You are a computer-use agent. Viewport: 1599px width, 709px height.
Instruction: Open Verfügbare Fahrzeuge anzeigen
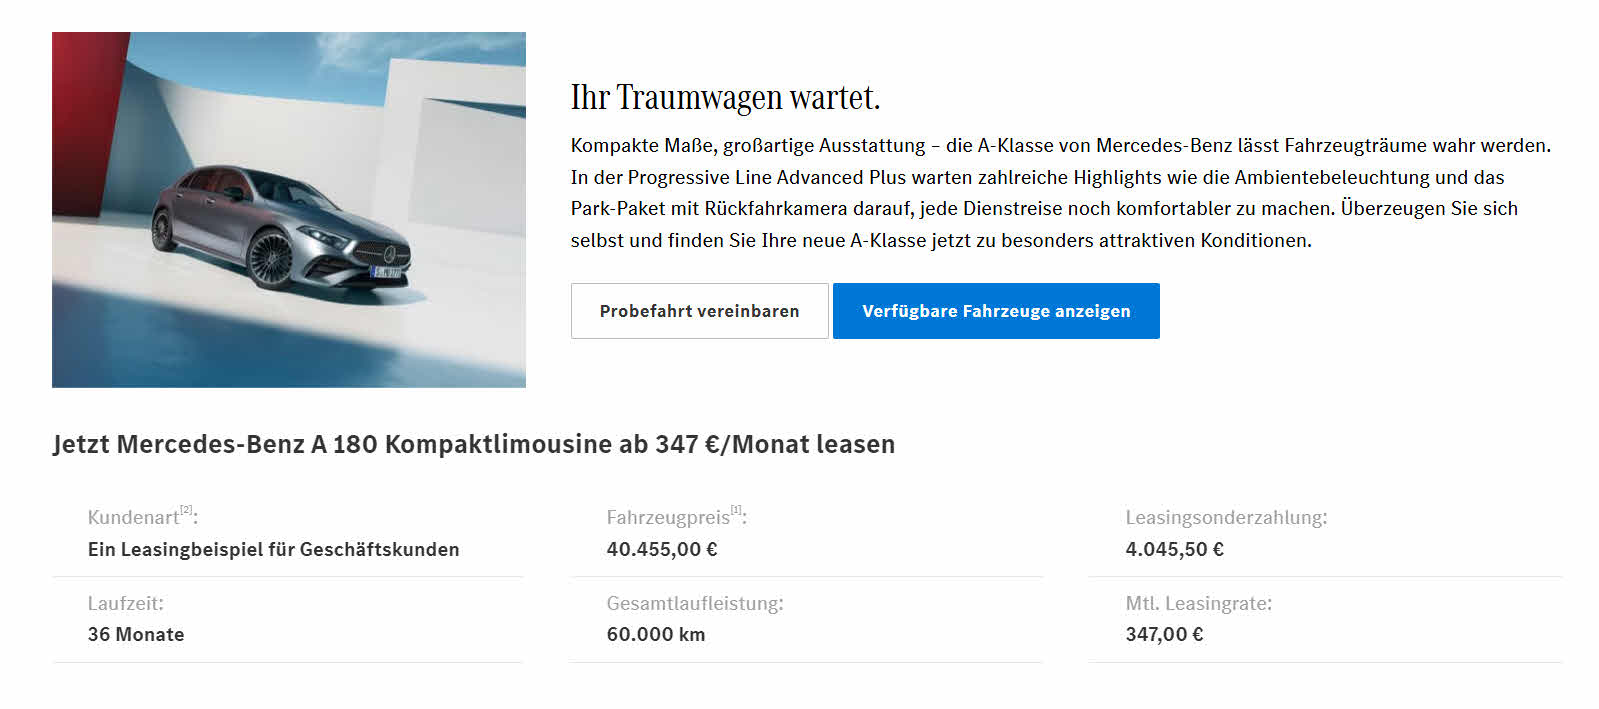(x=996, y=311)
